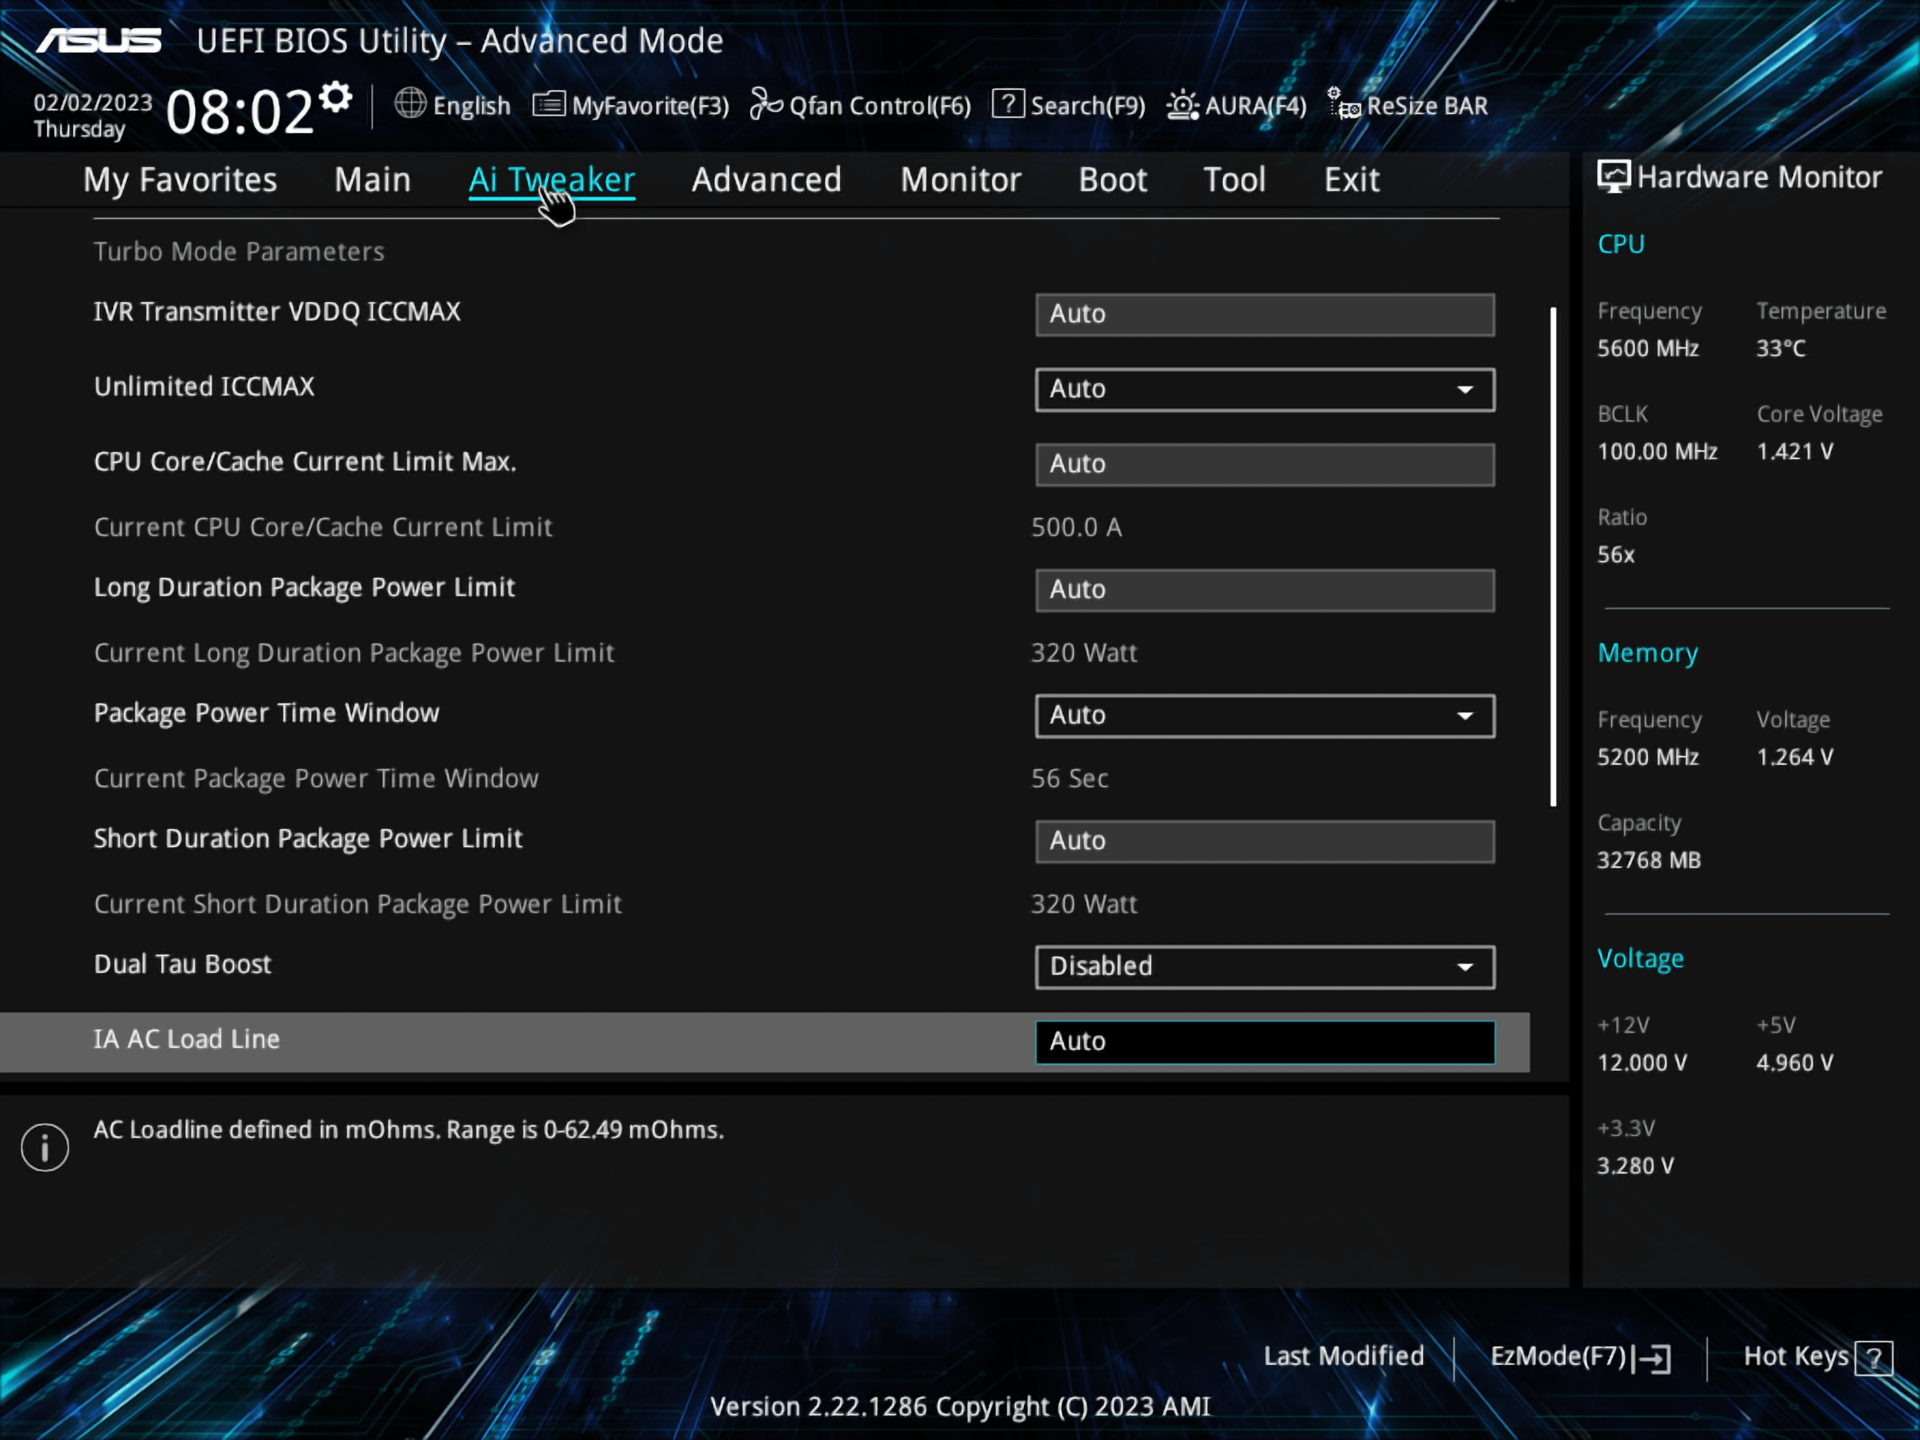
Task: Click the IA AC Load Line input field
Action: tap(1265, 1042)
